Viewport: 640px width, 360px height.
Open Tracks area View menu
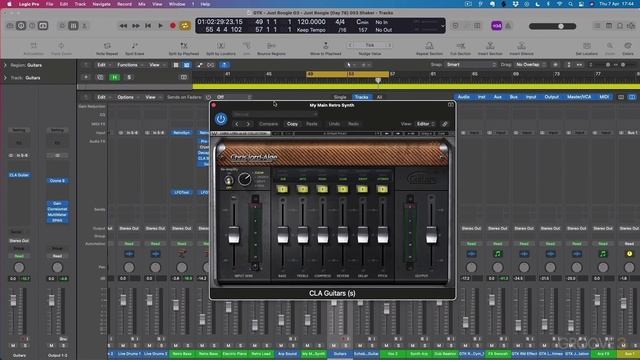tap(156, 65)
